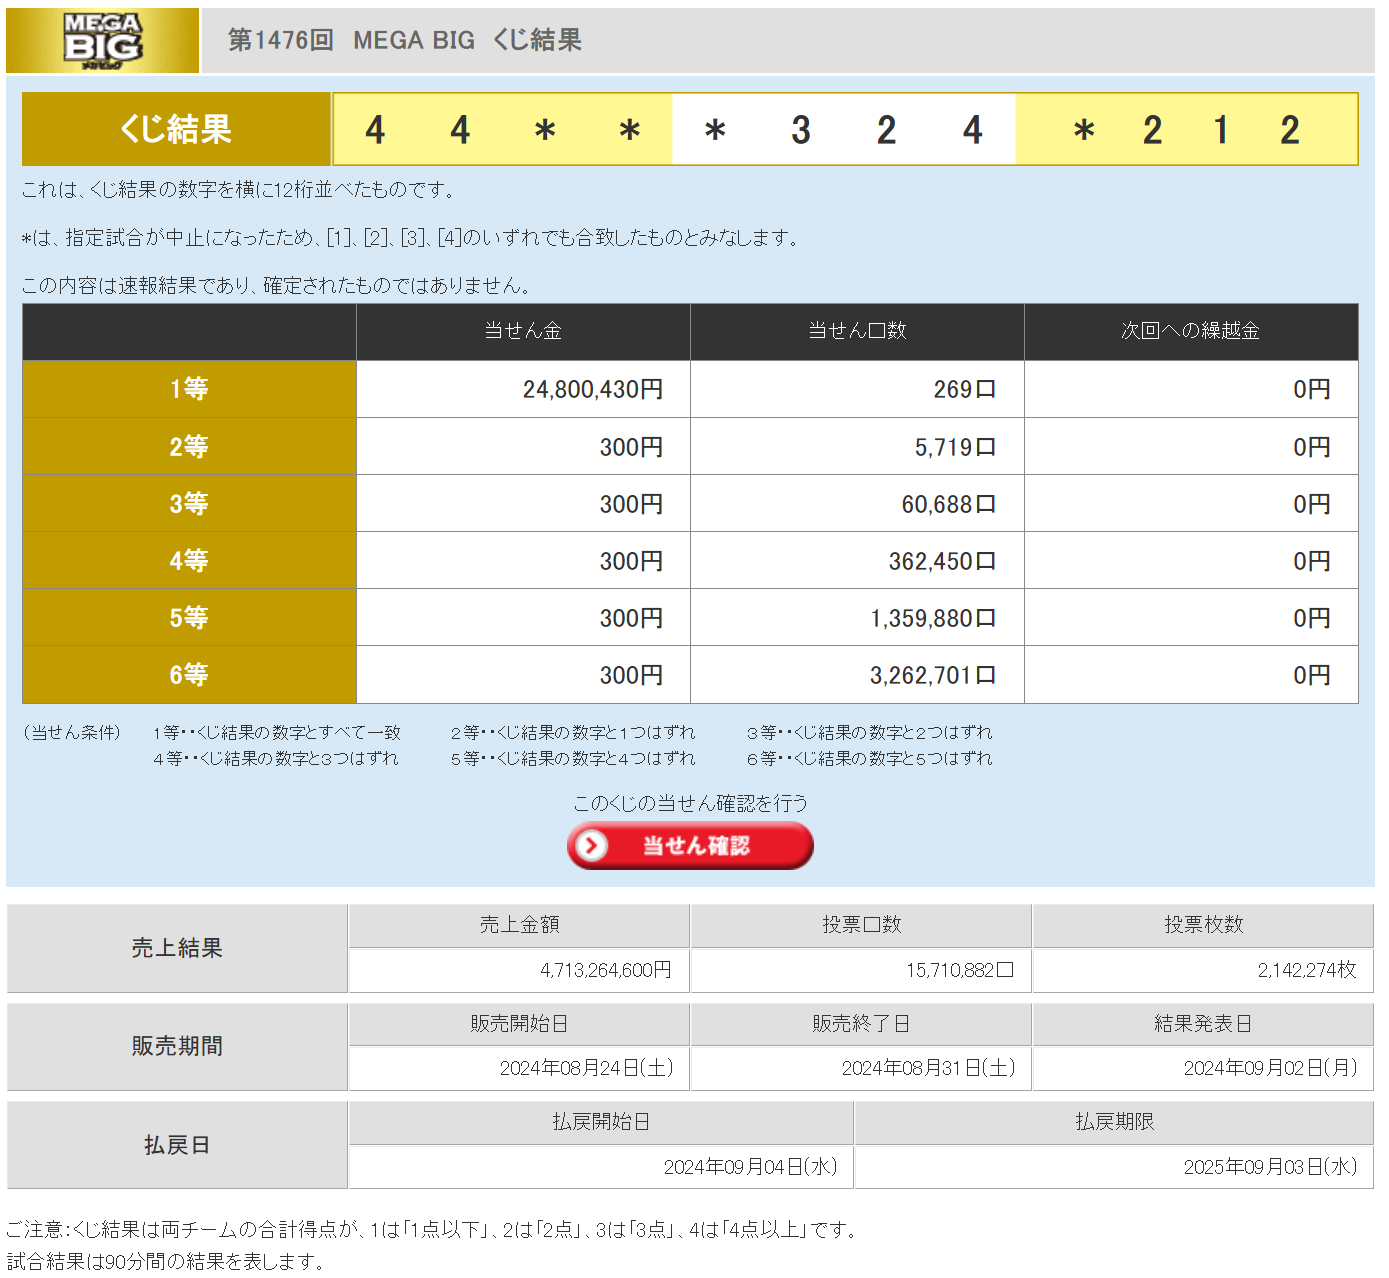Click the このくじの当せん確認を行う text
The image size is (1389, 1278).
(x=690, y=803)
